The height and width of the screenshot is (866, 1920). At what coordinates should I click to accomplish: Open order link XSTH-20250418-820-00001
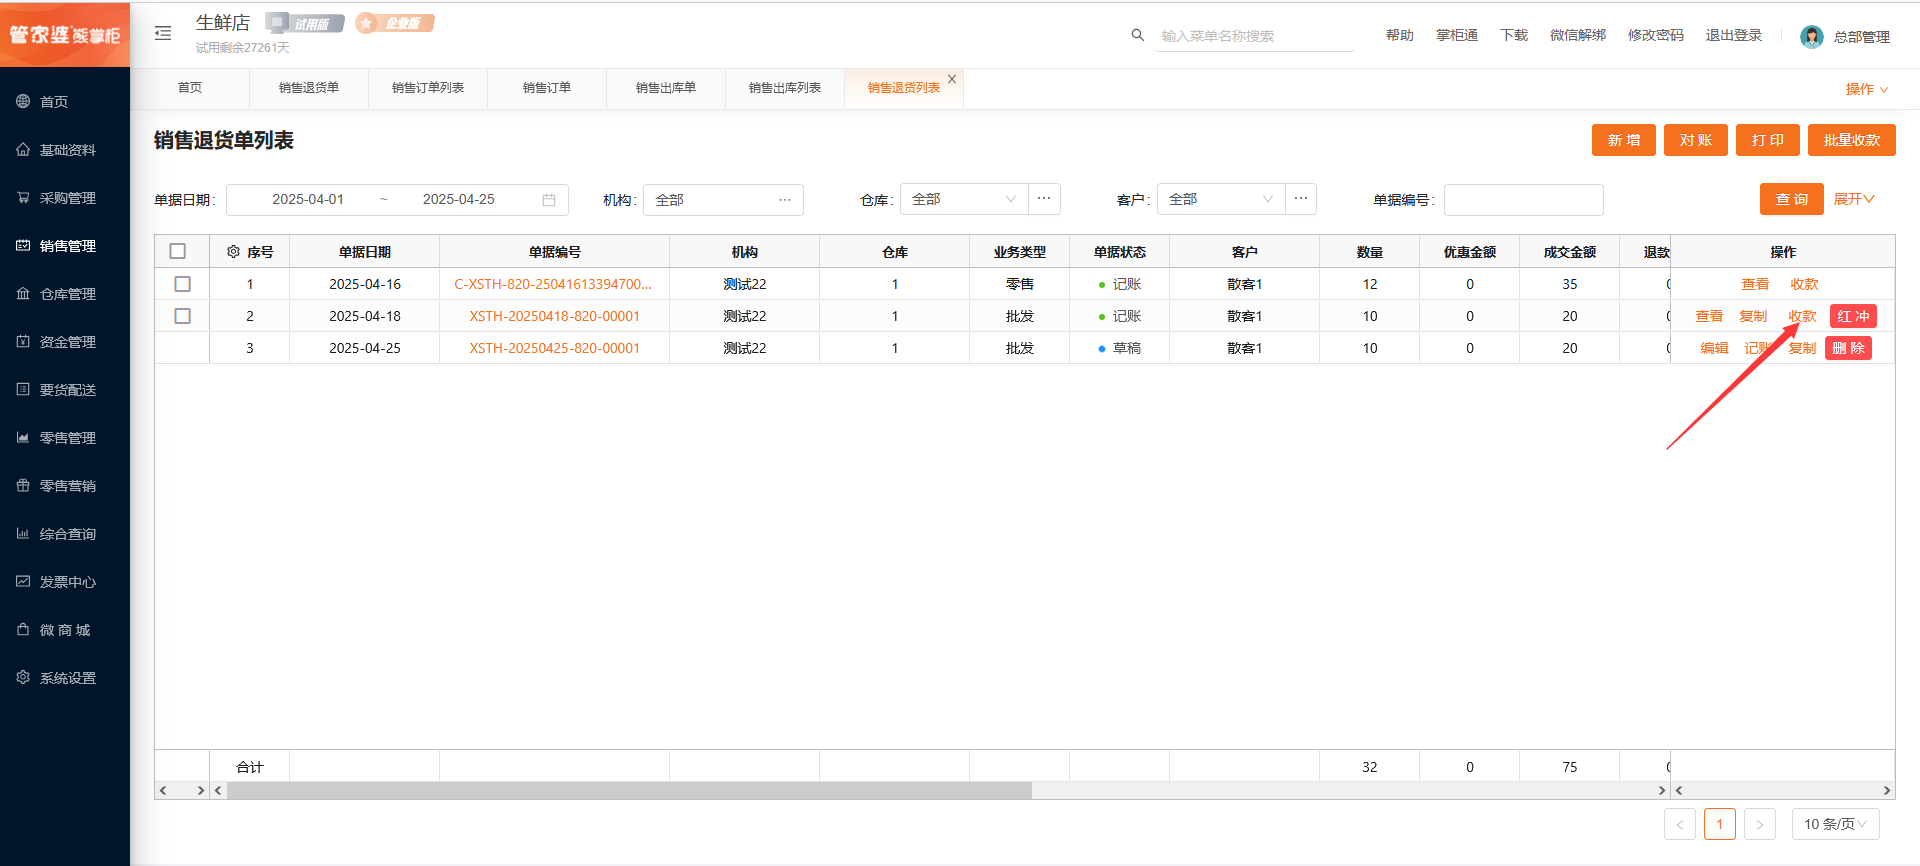554,316
